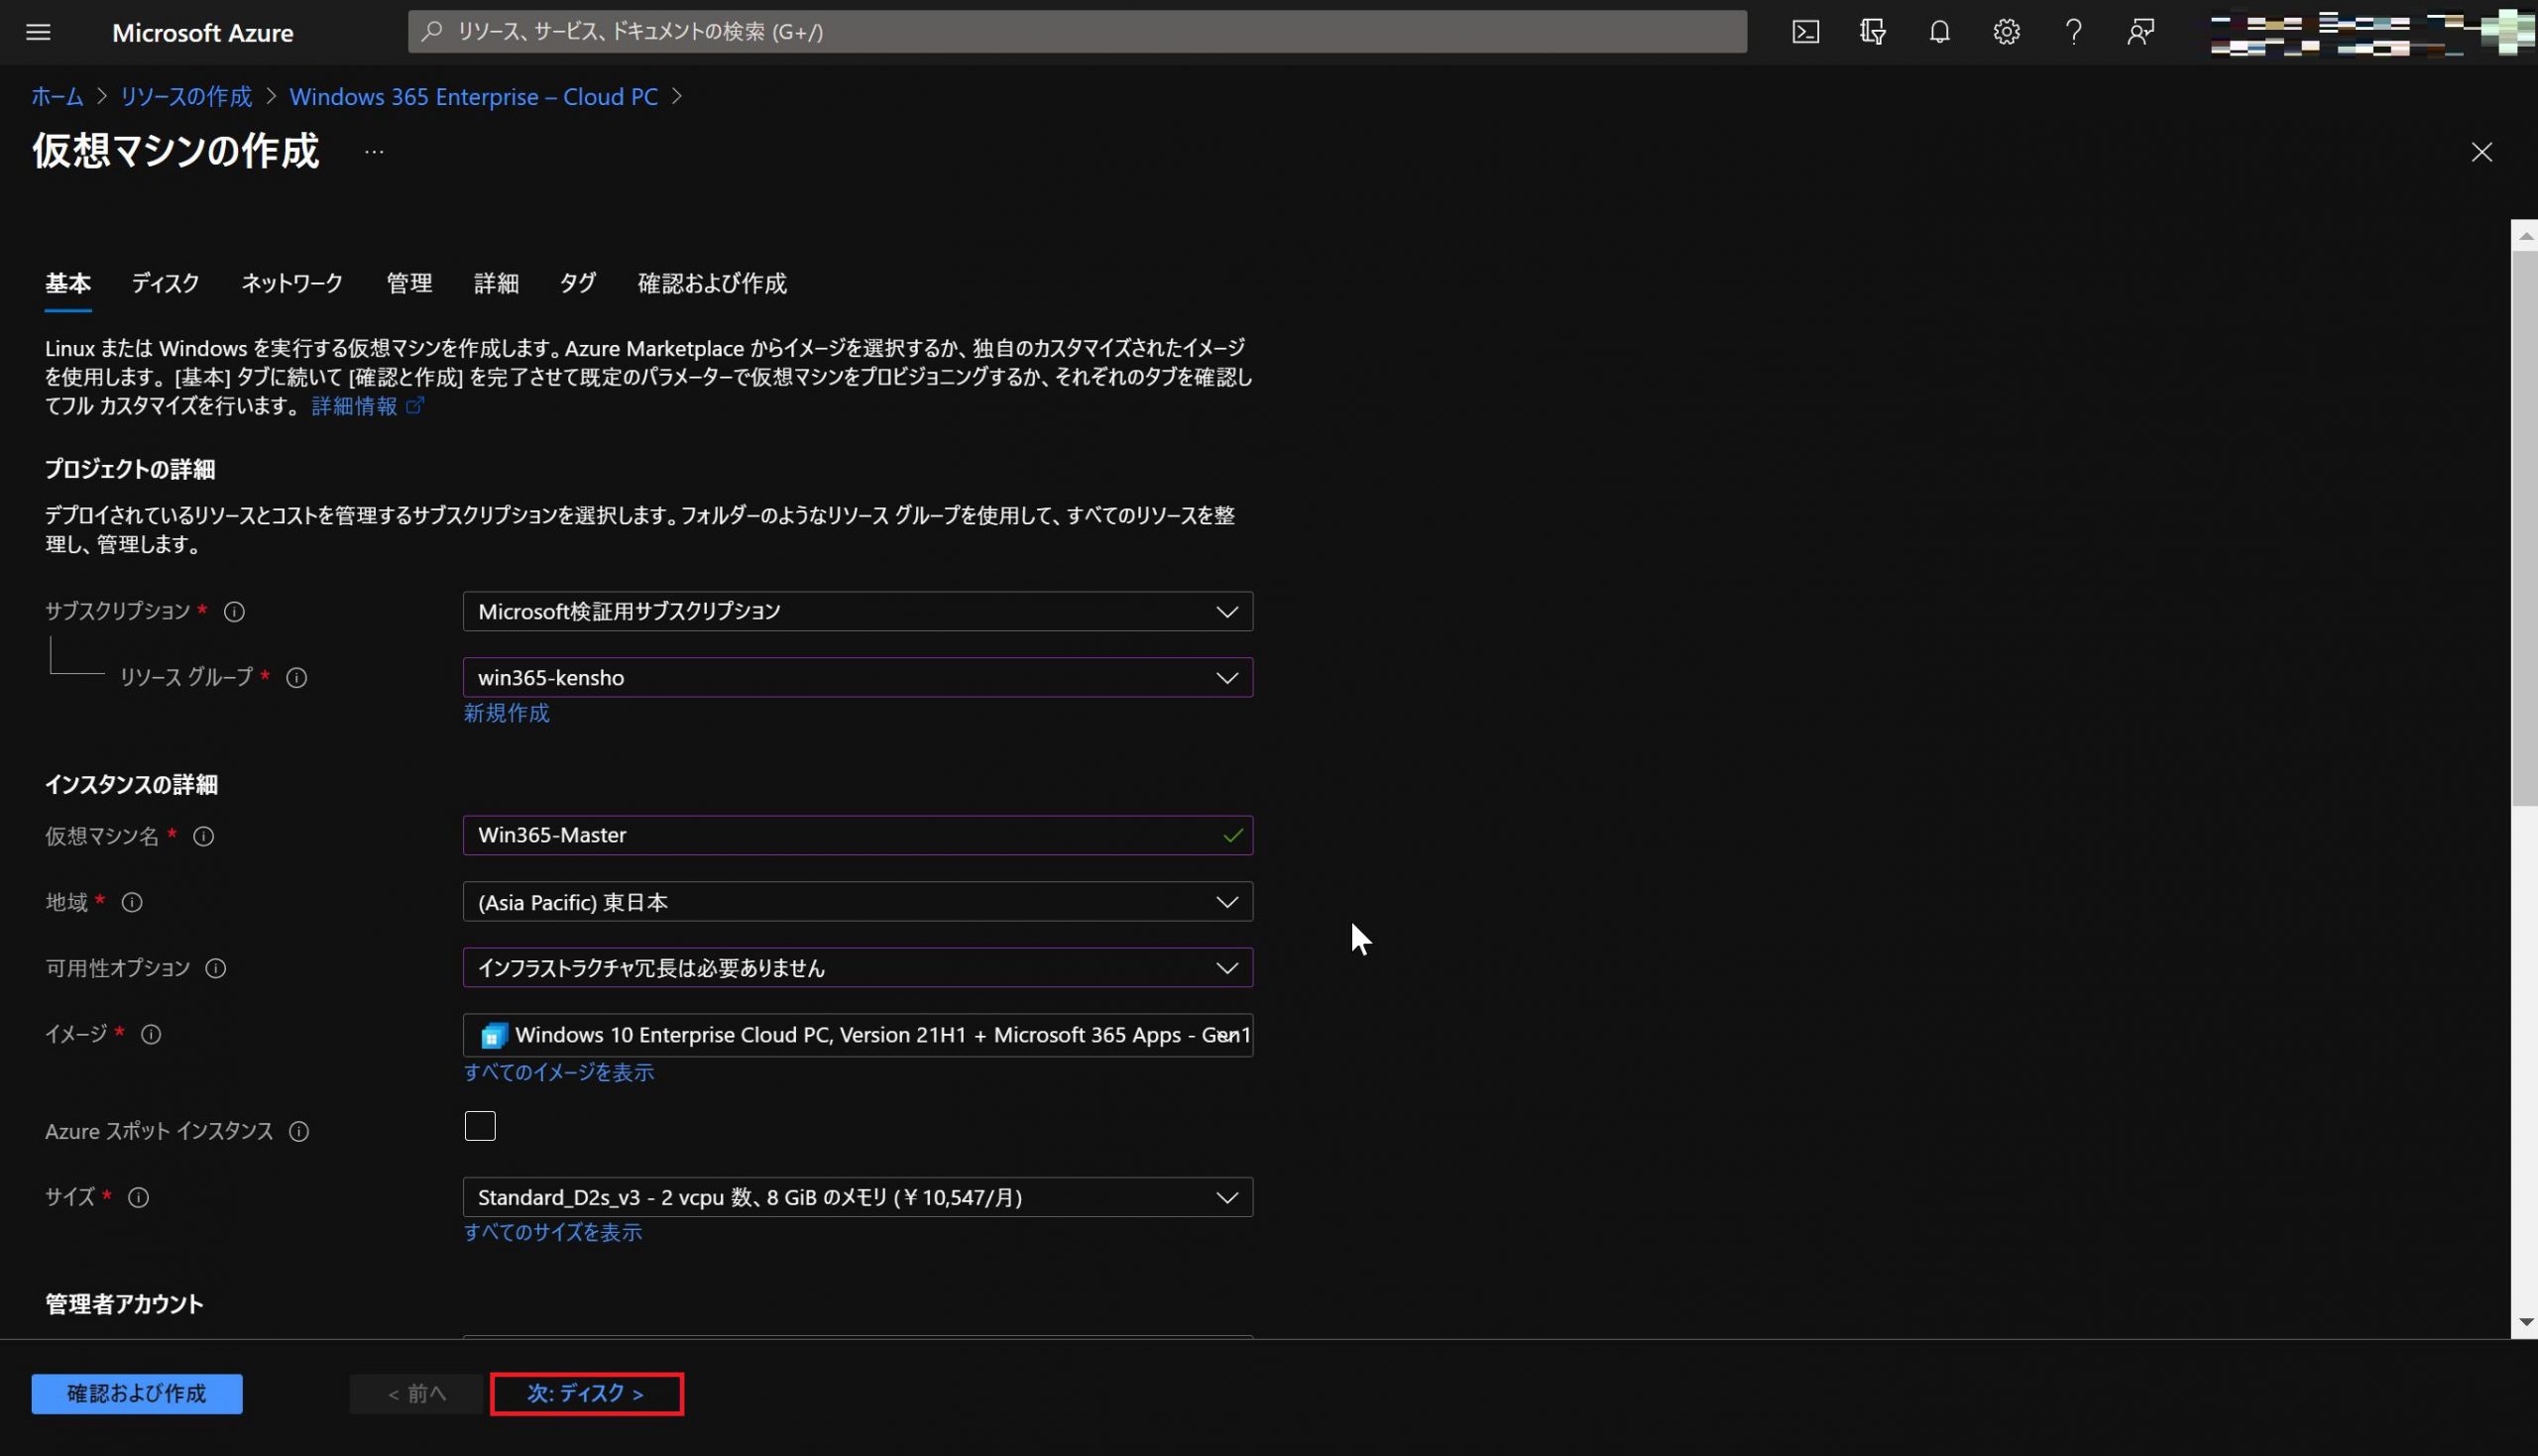
Task: Open the hamburger portal menu
Action: [38, 32]
